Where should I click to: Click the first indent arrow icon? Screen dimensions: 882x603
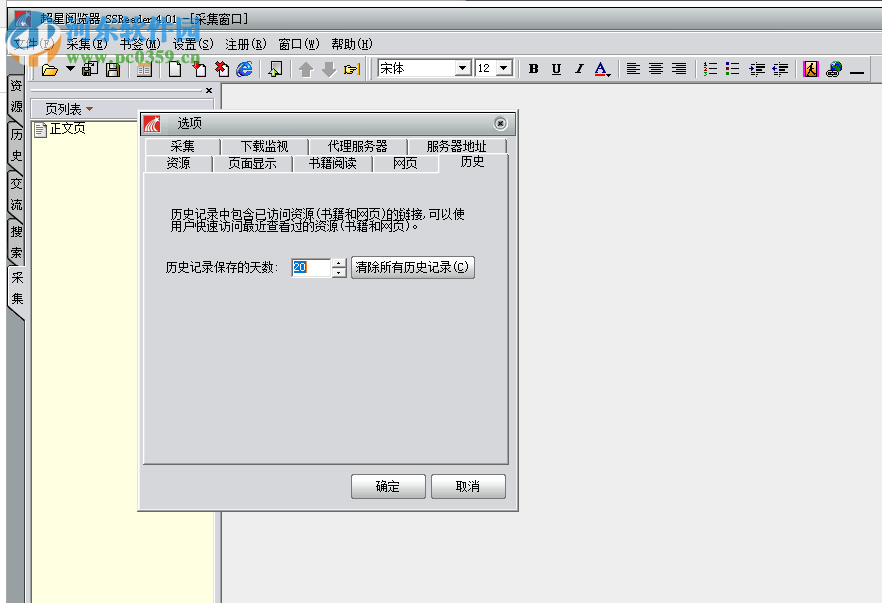[x=757, y=69]
